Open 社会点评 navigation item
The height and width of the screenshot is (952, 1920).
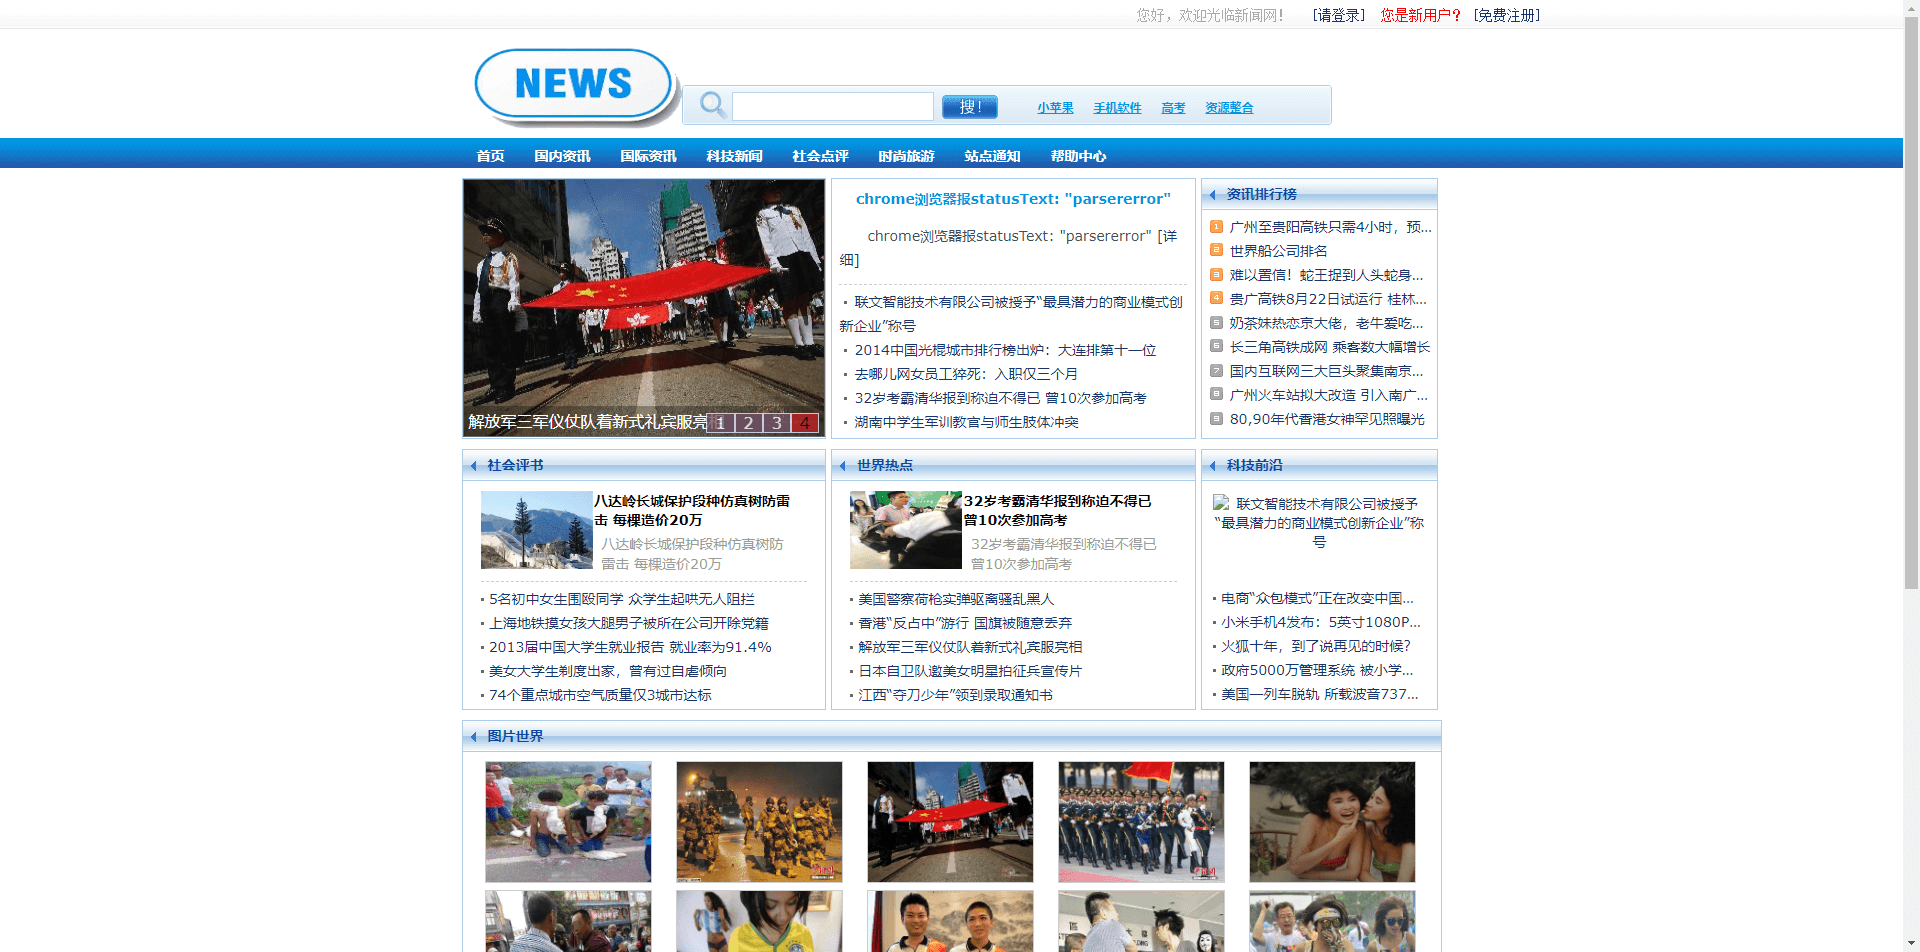820,156
